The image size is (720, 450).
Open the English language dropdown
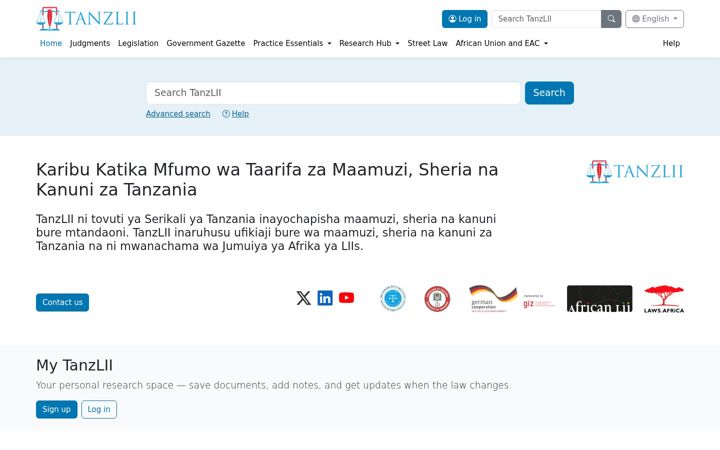click(654, 19)
